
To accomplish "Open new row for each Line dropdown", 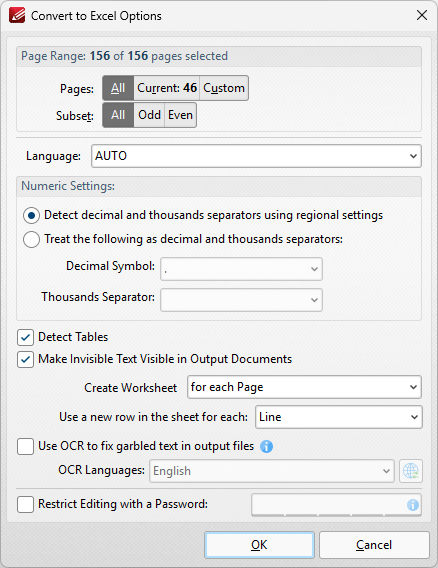I will (339, 417).
